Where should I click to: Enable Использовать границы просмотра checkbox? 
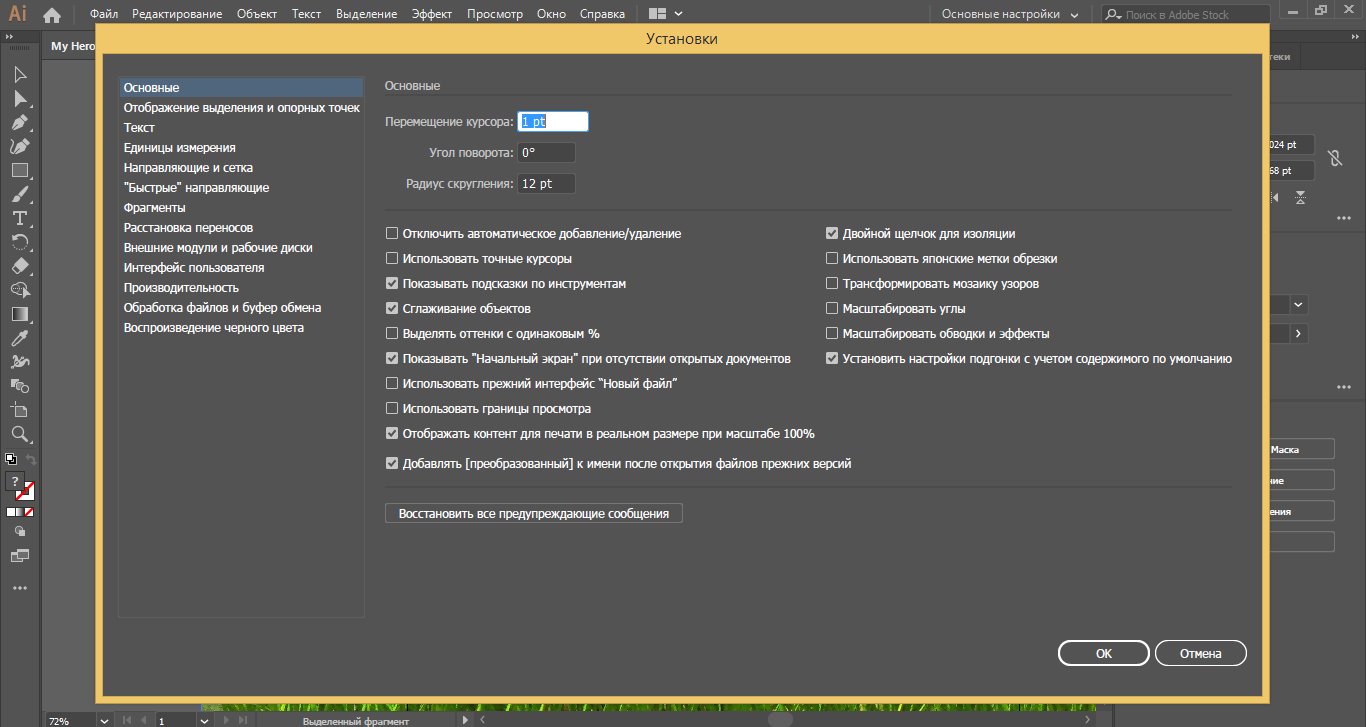(x=392, y=408)
